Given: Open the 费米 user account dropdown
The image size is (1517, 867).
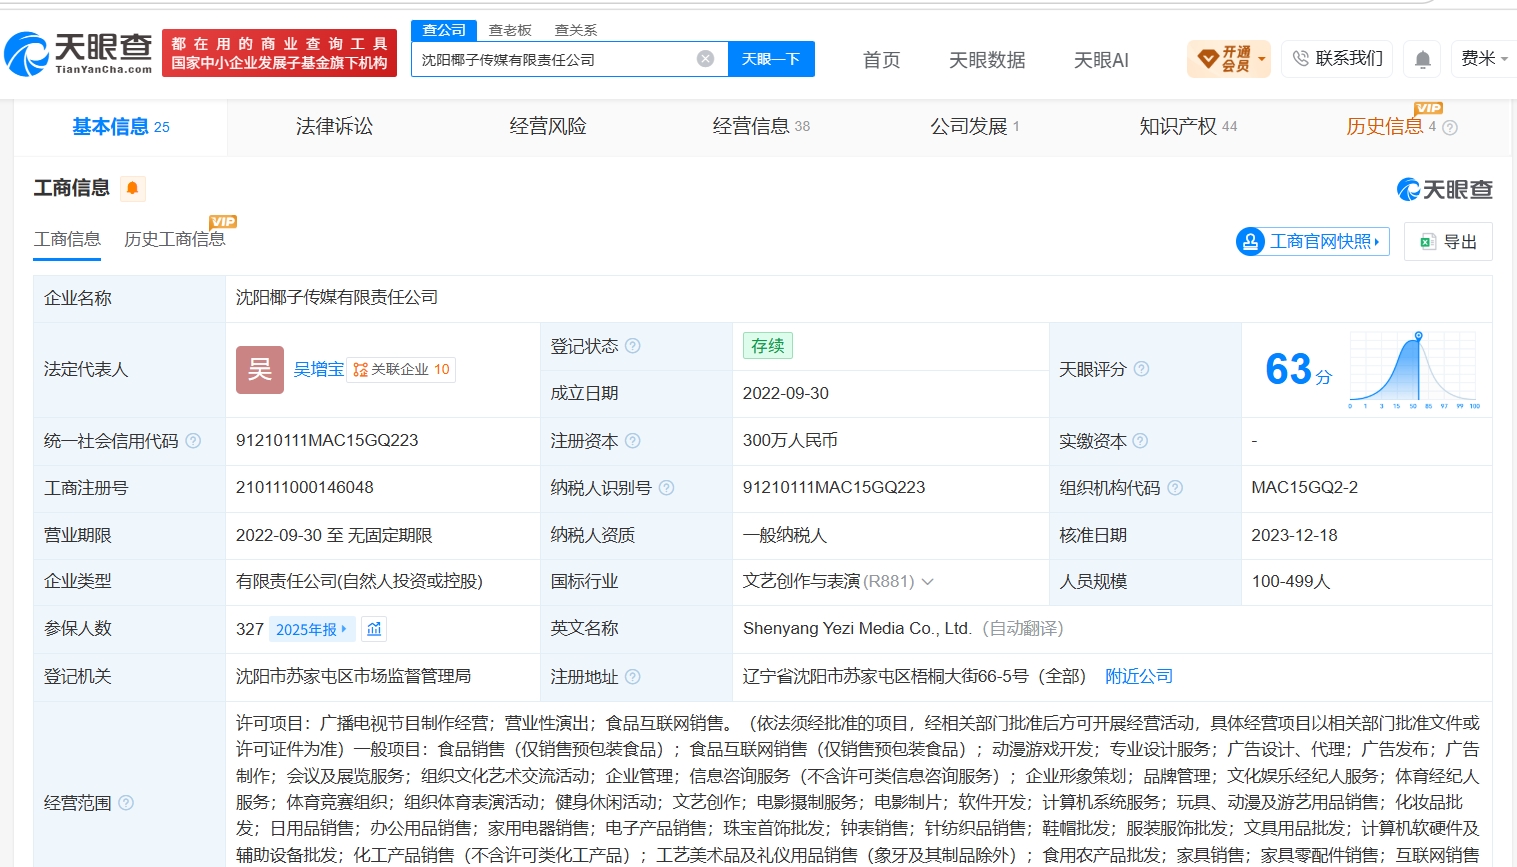Looking at the screenshot, I should [x=1484, y=59].
